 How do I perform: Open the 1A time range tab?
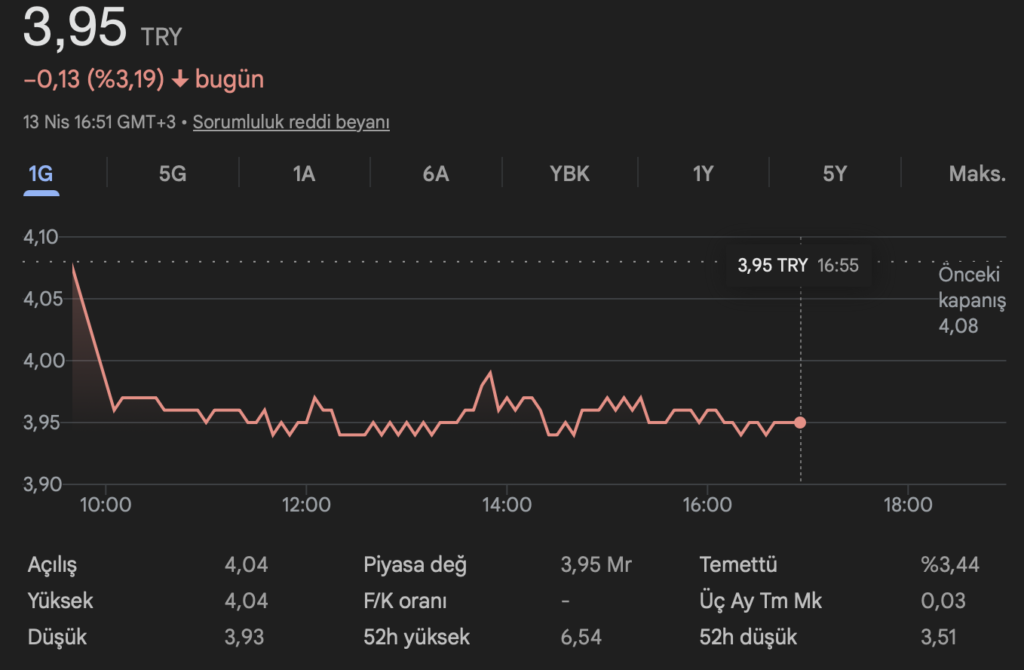tap(304, 173)
